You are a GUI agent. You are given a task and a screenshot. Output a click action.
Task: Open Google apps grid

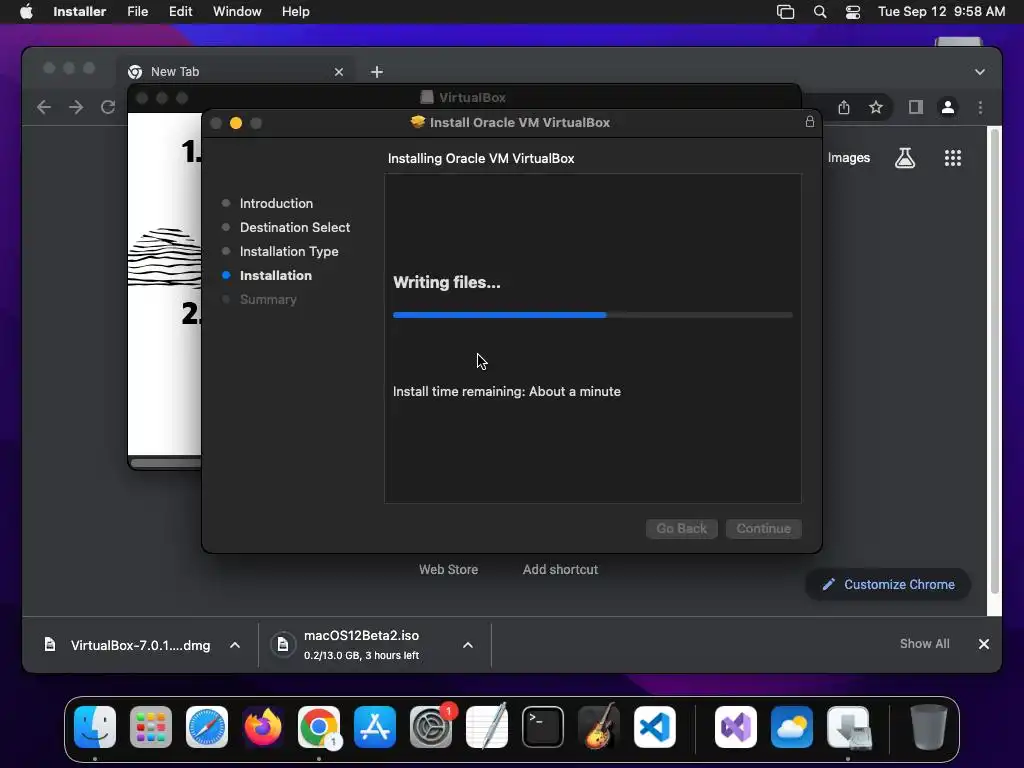953,158
